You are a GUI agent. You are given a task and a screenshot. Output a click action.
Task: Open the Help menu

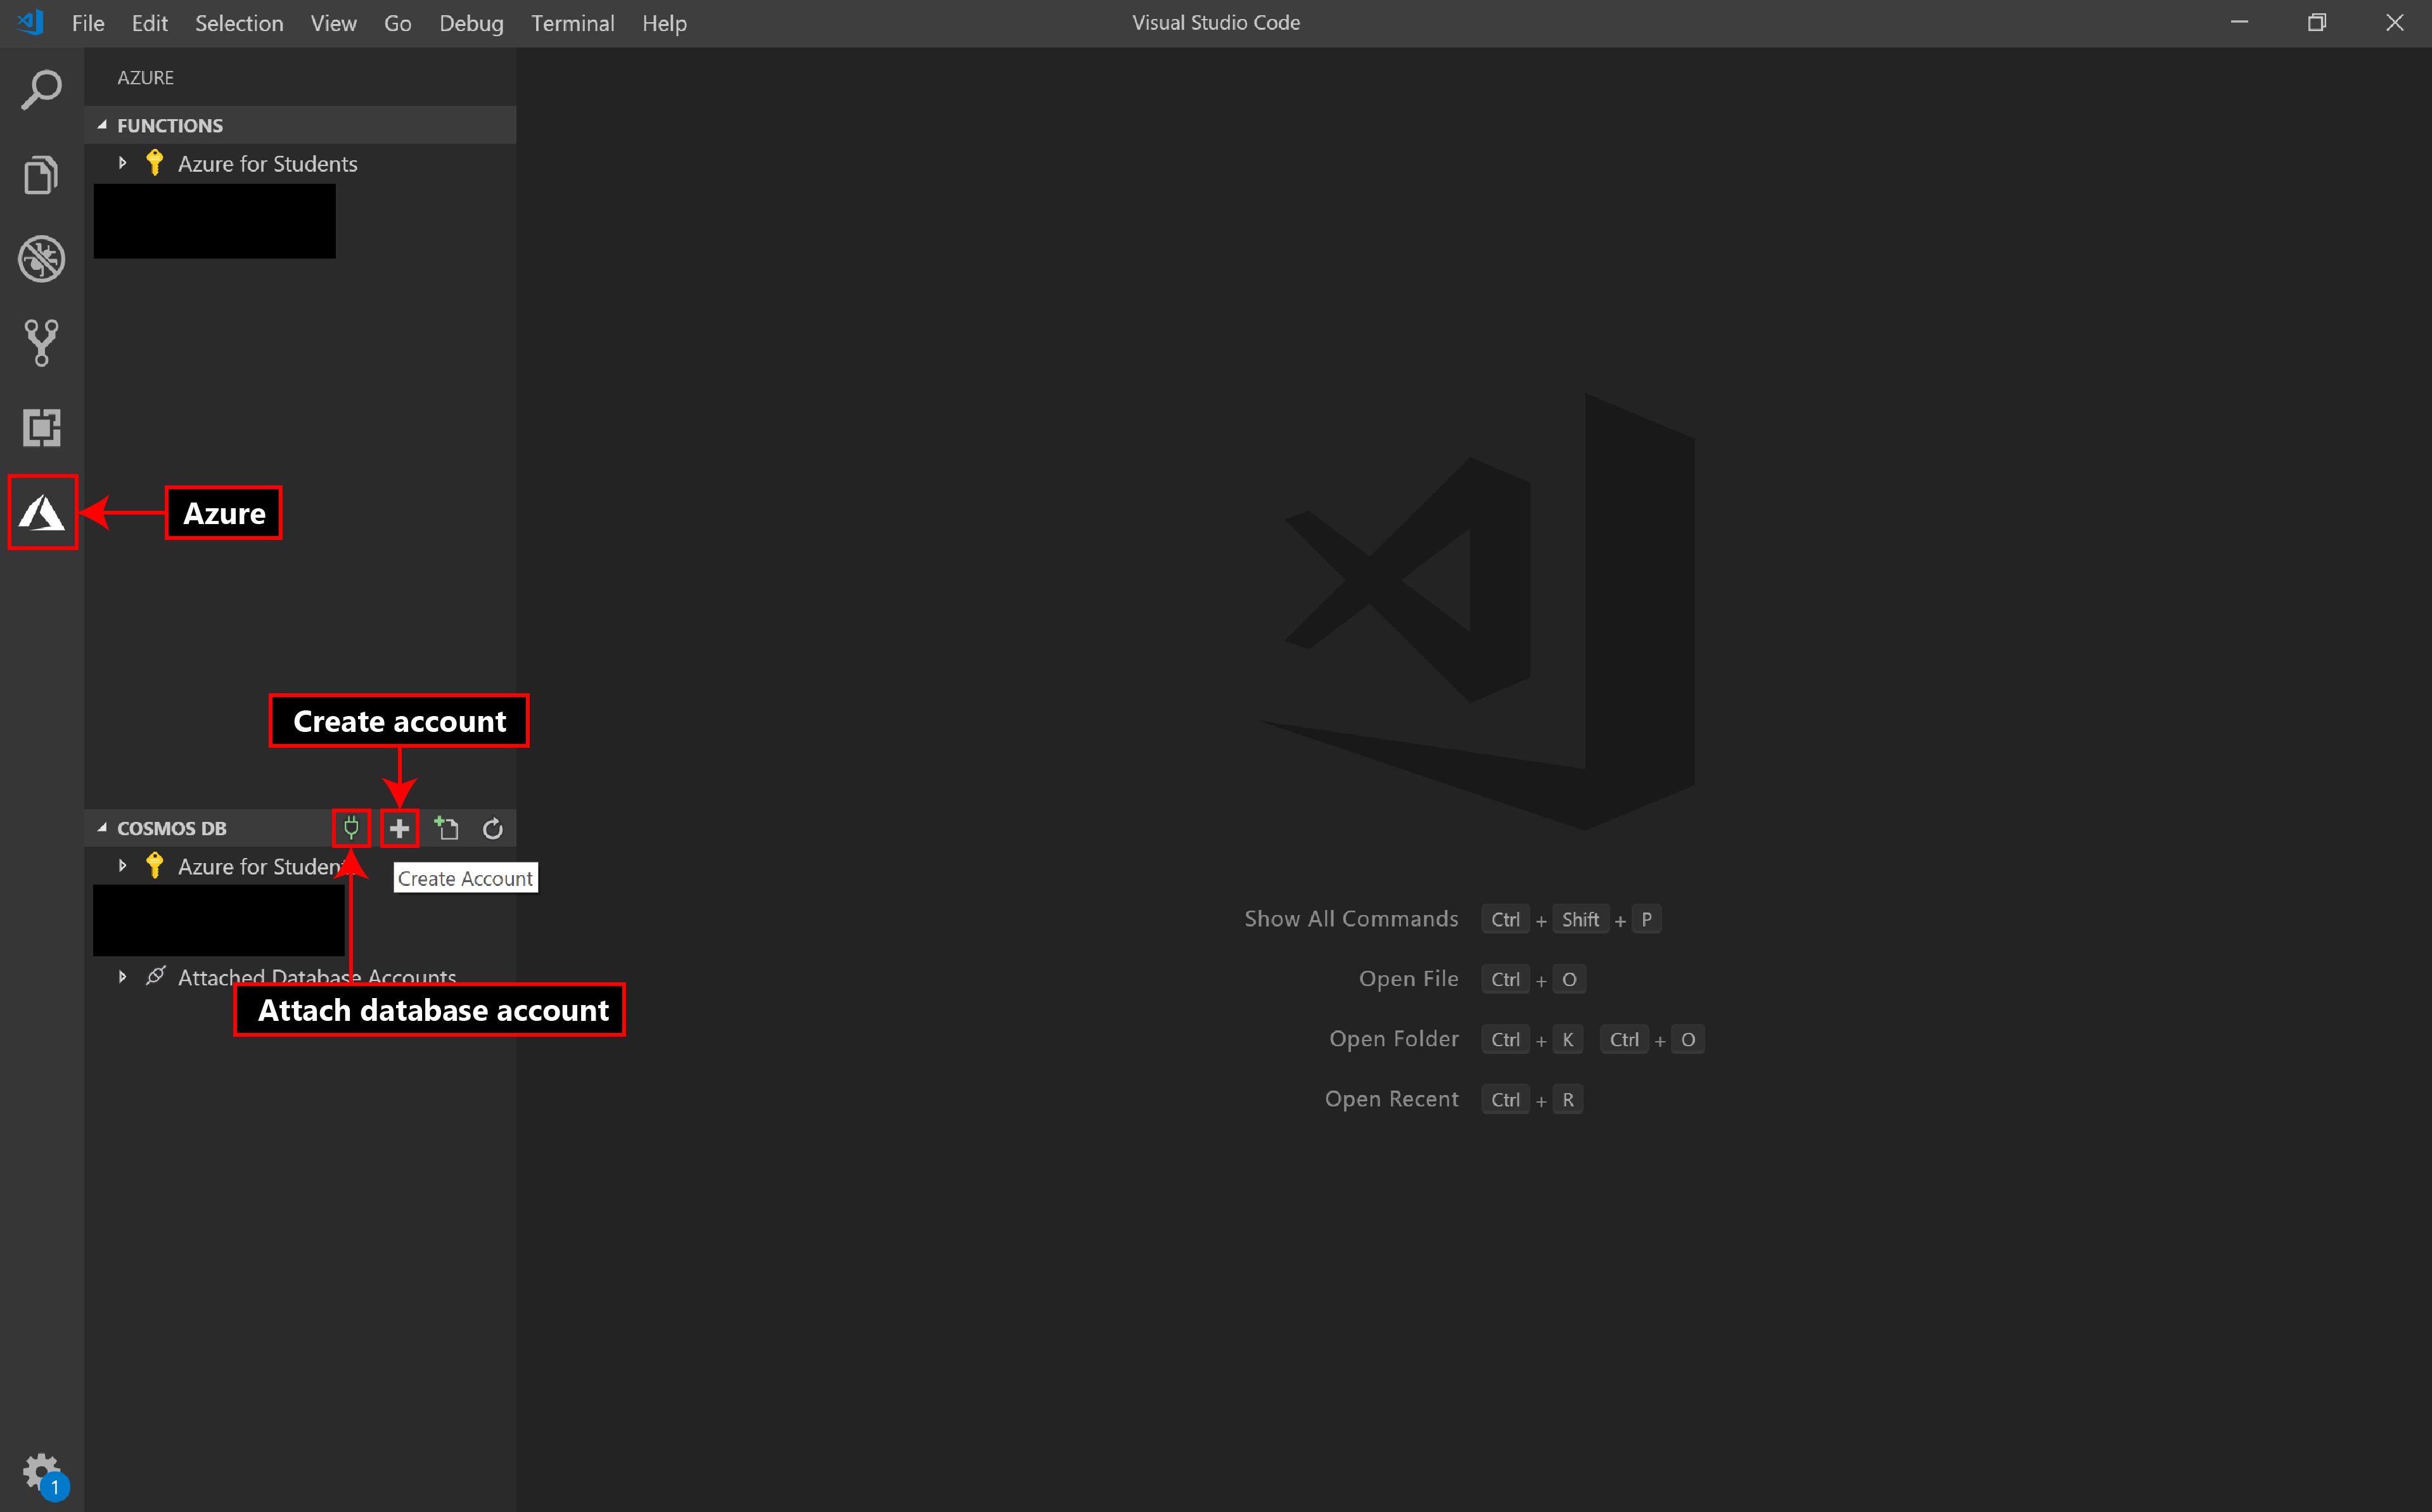[x=664, y=23]
